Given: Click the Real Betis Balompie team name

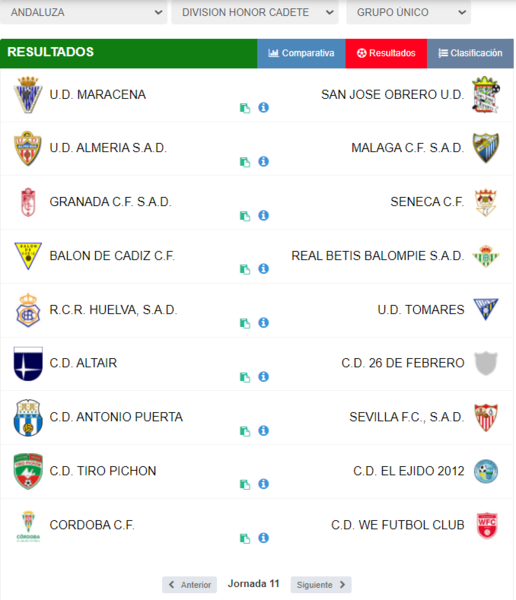Looking at the screenshot, I should coord(378,256).
